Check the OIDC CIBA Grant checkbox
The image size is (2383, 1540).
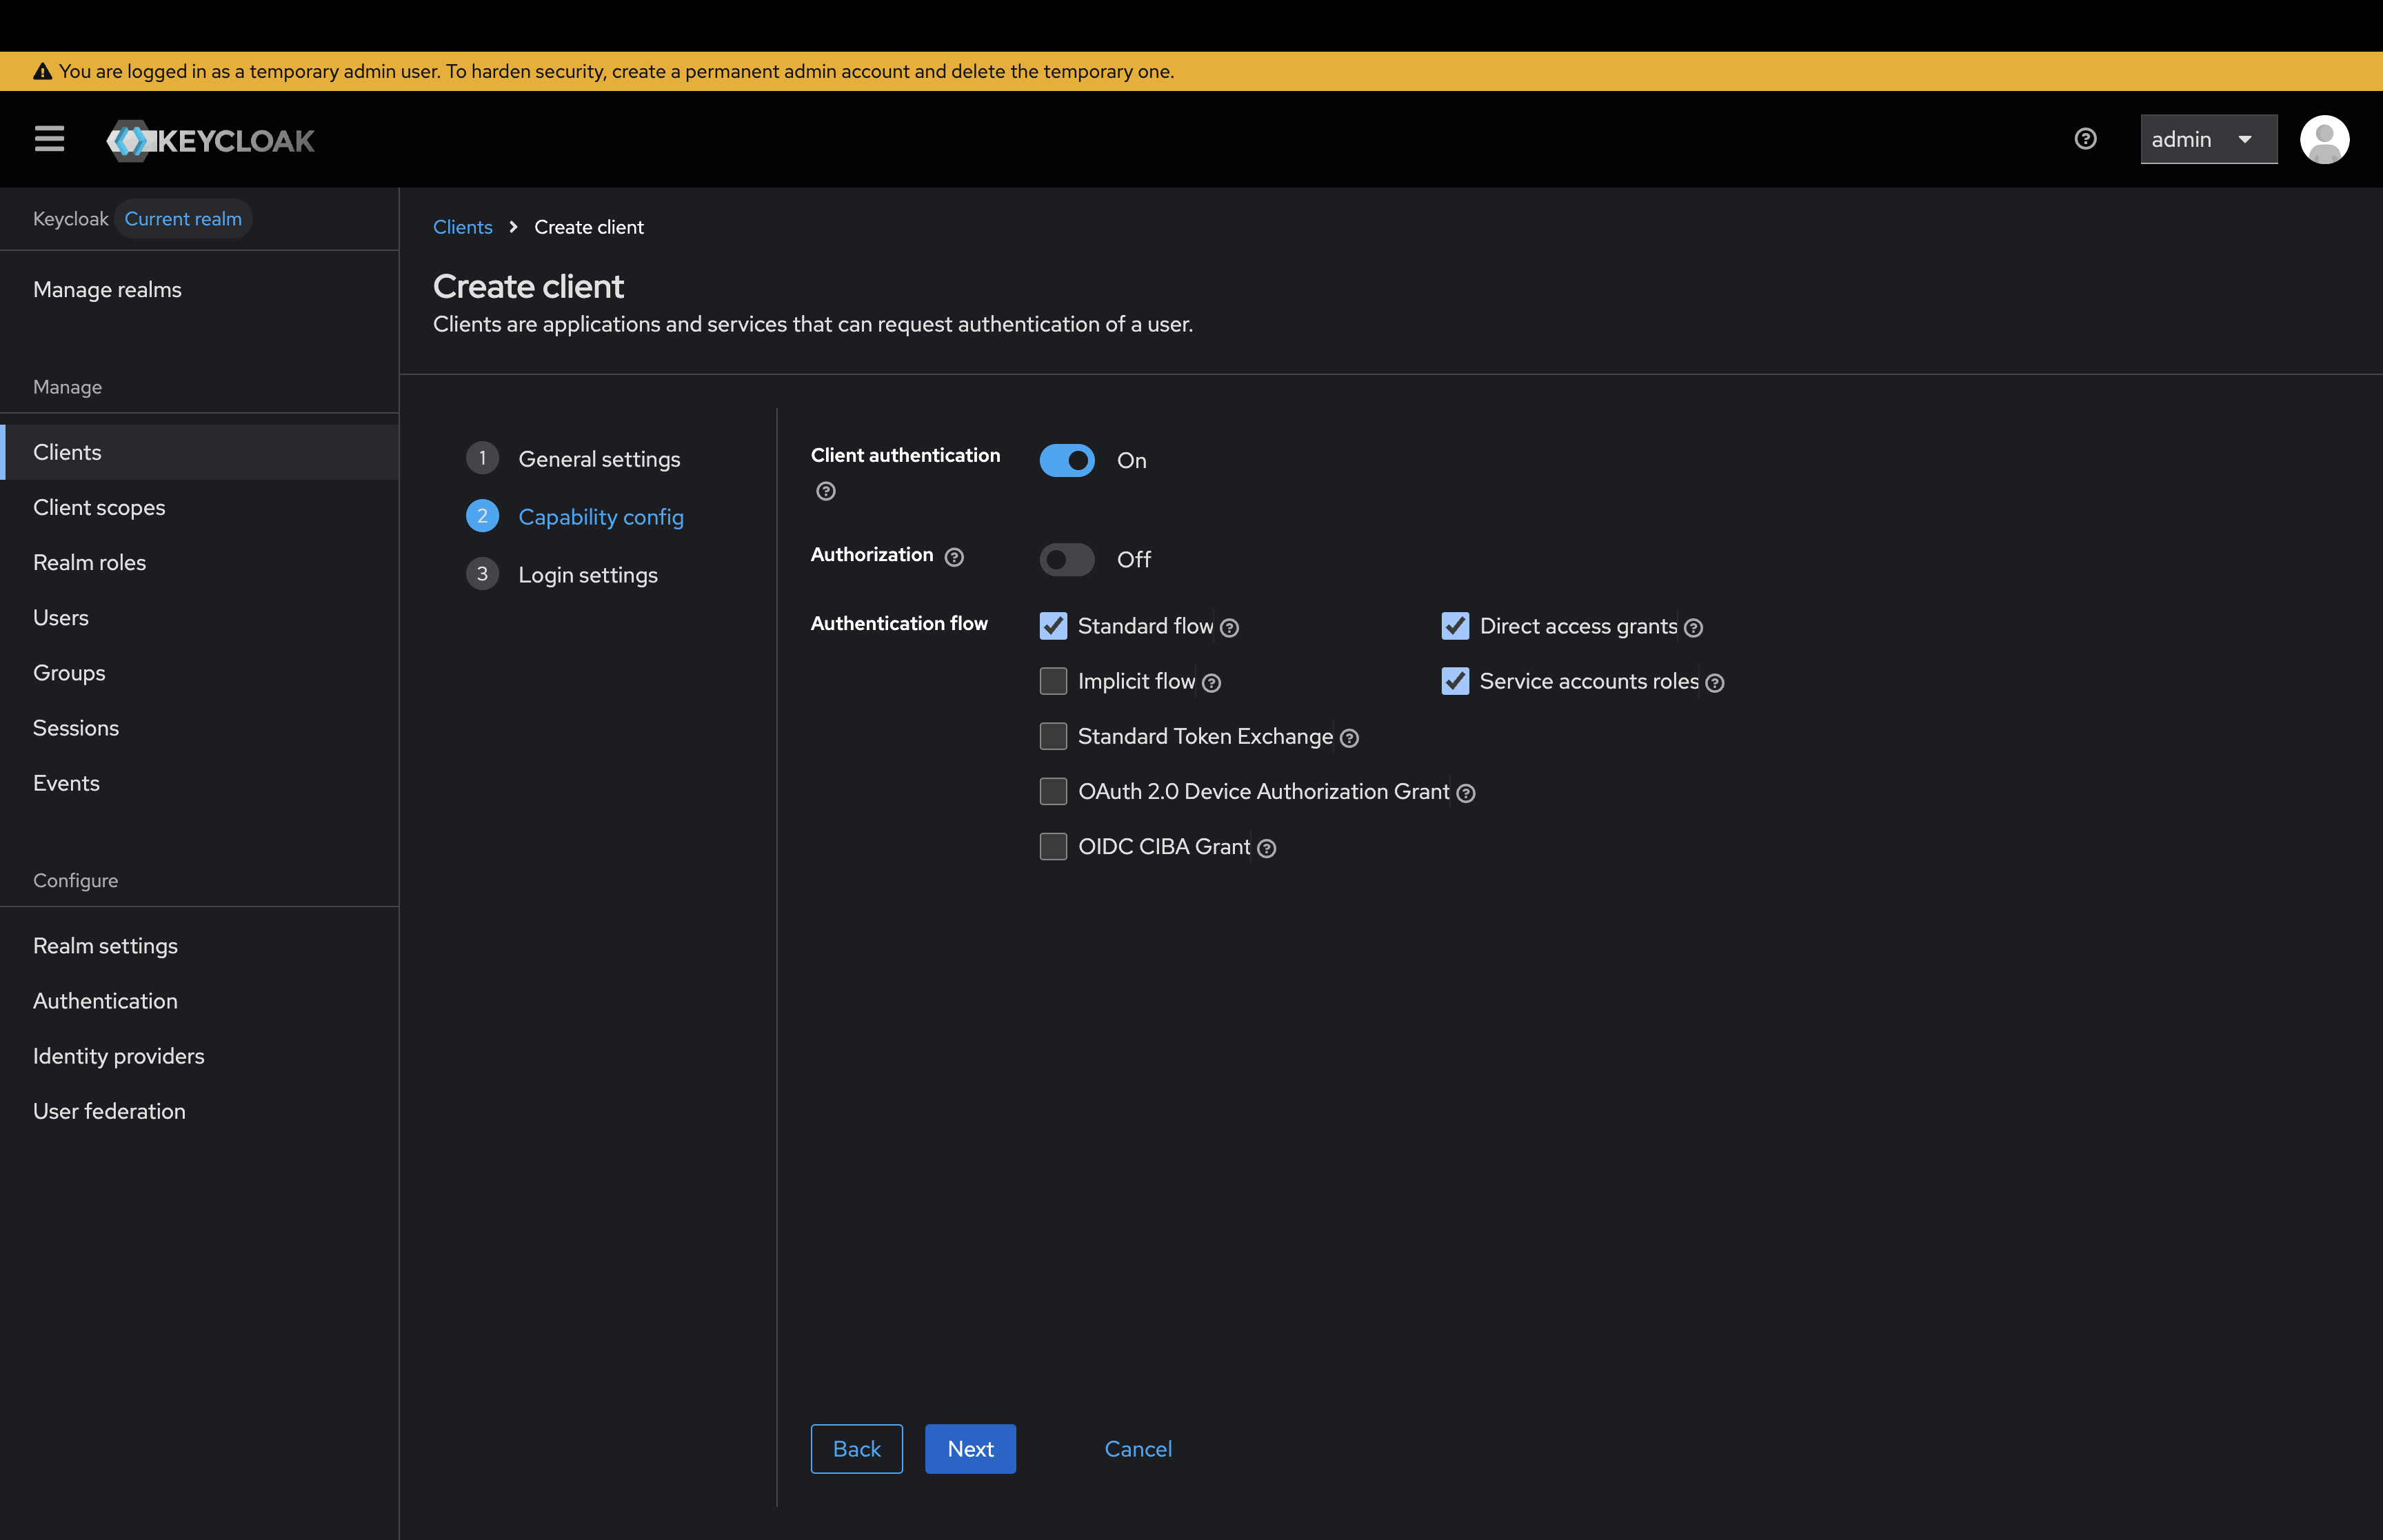1053,846
